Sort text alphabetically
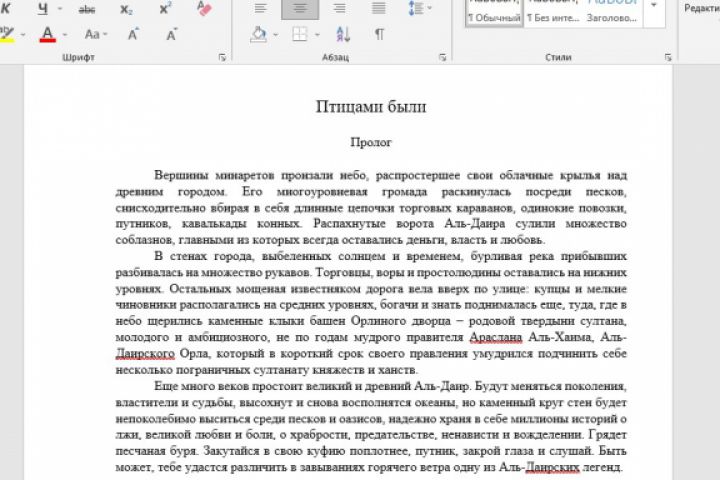 pos(343,34)
